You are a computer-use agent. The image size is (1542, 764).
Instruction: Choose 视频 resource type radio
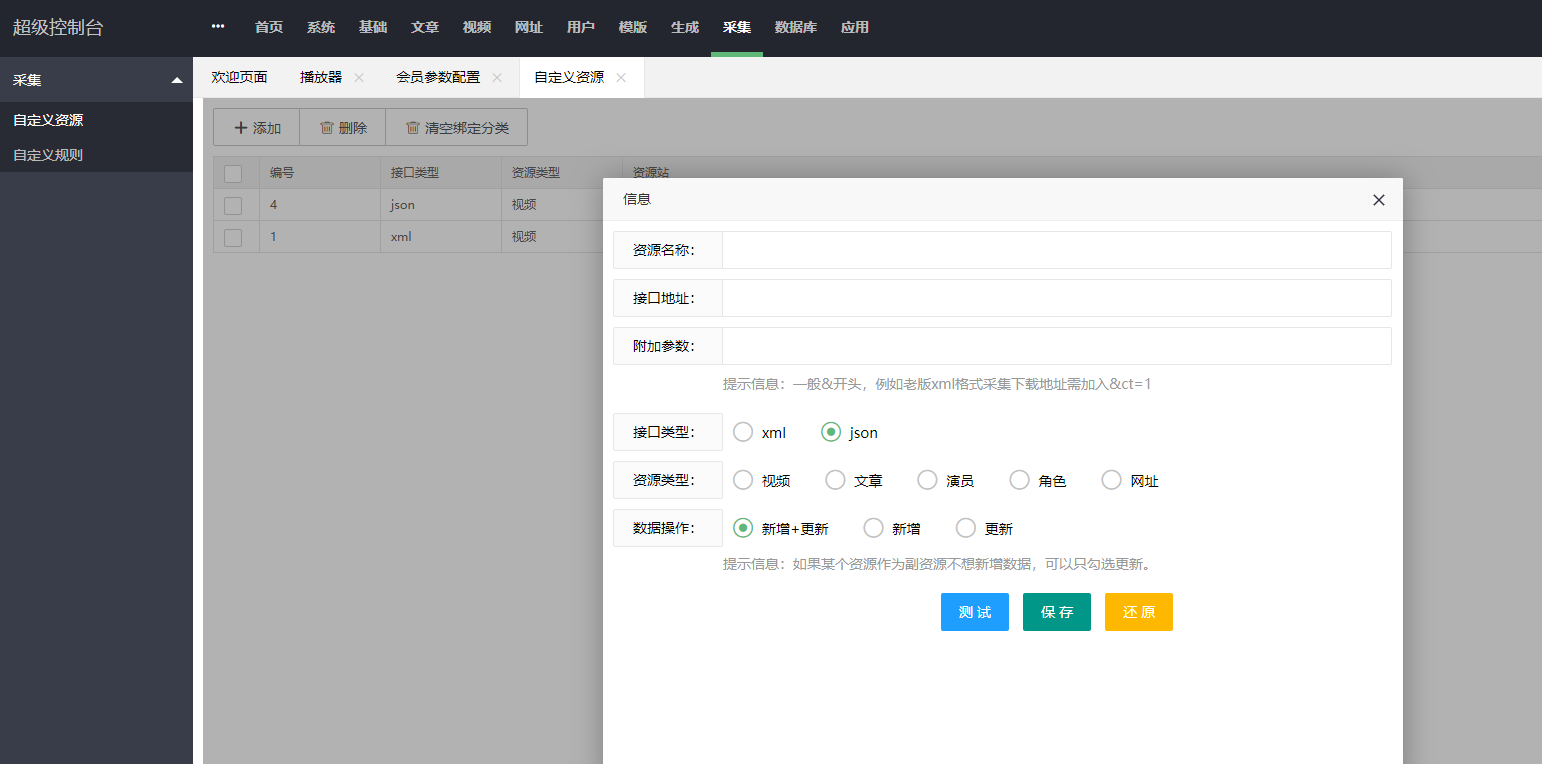743,480
